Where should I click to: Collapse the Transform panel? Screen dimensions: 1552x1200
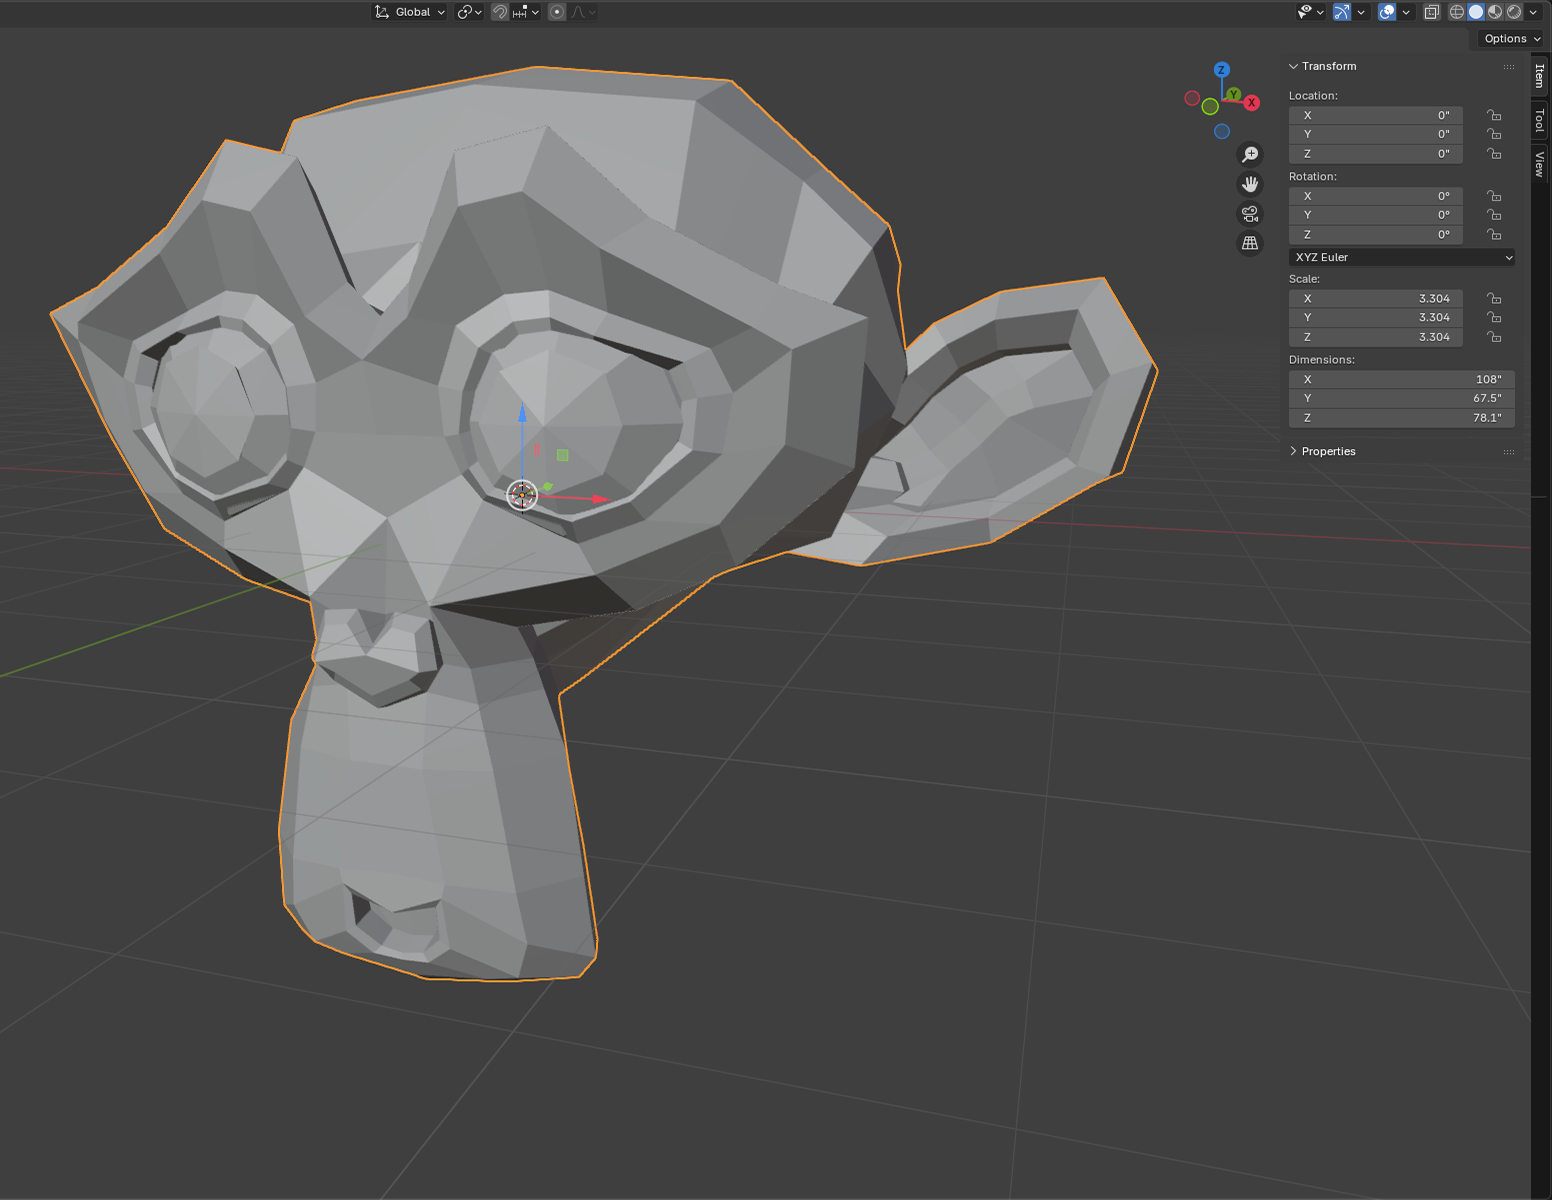coord(1293,66)
